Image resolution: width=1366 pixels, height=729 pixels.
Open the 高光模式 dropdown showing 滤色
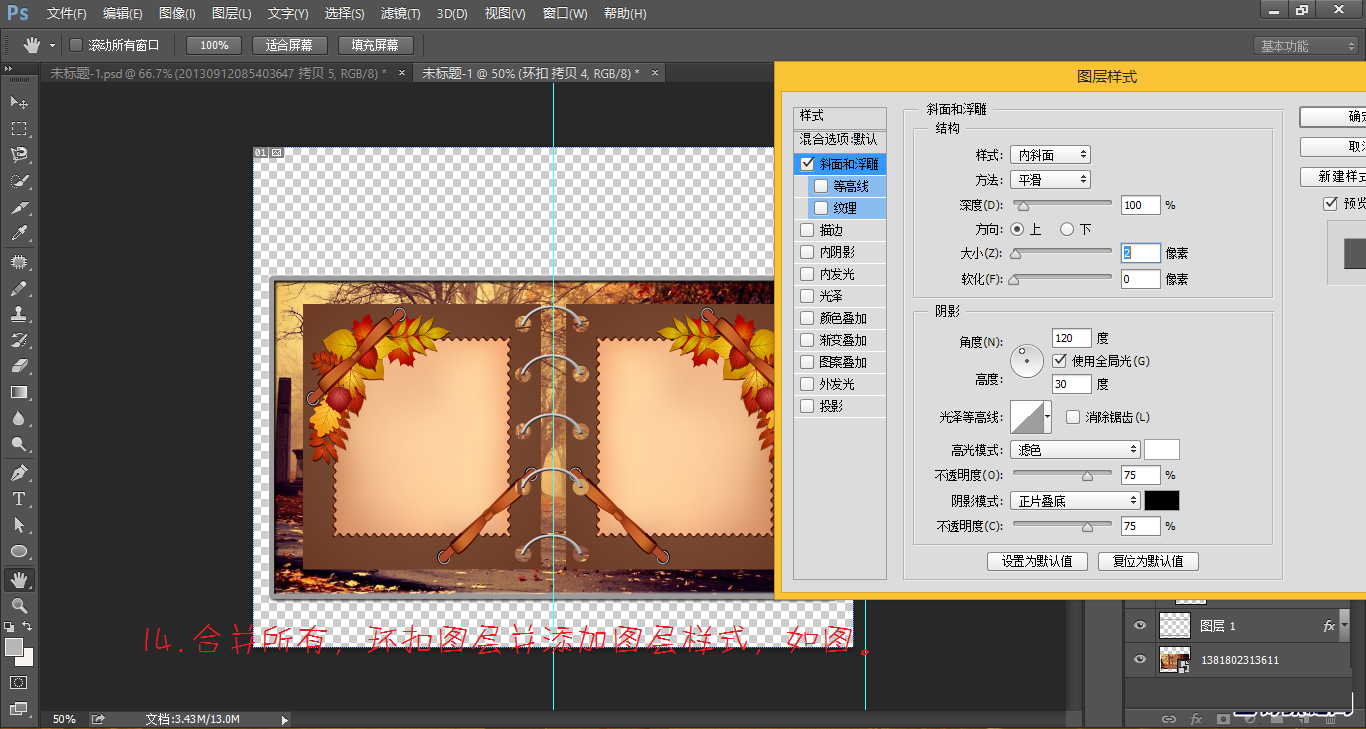coord(1075,450)
